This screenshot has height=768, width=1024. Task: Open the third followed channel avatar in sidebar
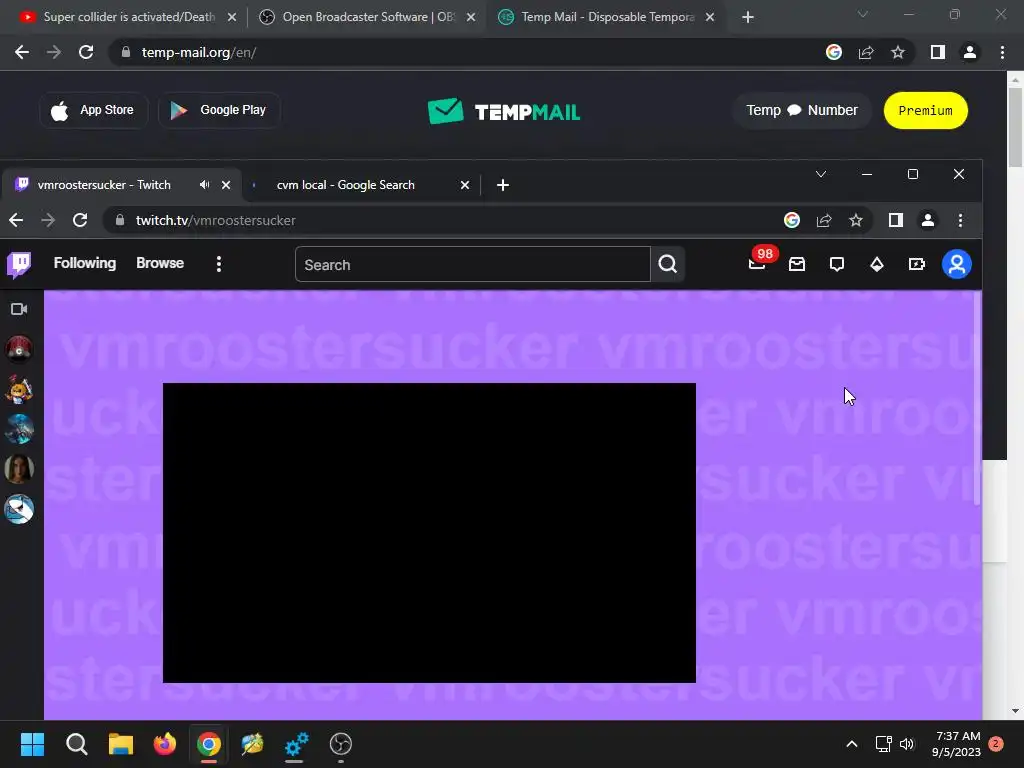pos(19,429)
